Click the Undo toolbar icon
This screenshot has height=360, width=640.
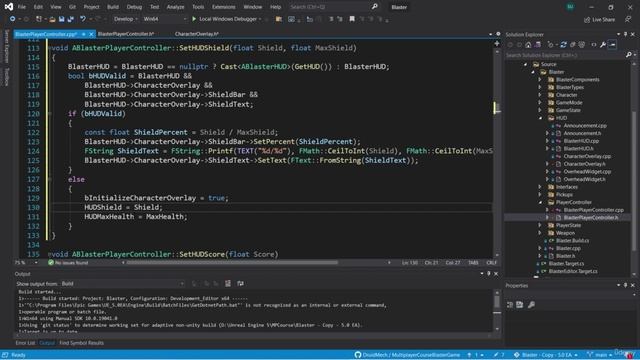click(83, 19)
